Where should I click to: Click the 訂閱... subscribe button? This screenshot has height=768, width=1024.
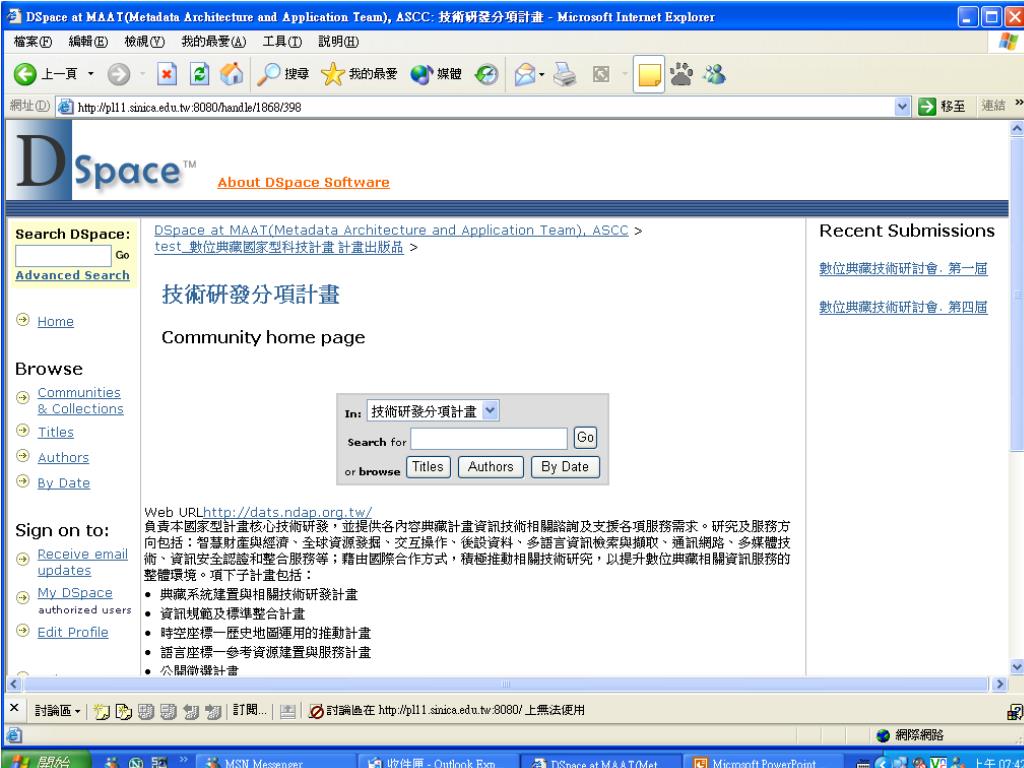[x=249, y=711]
